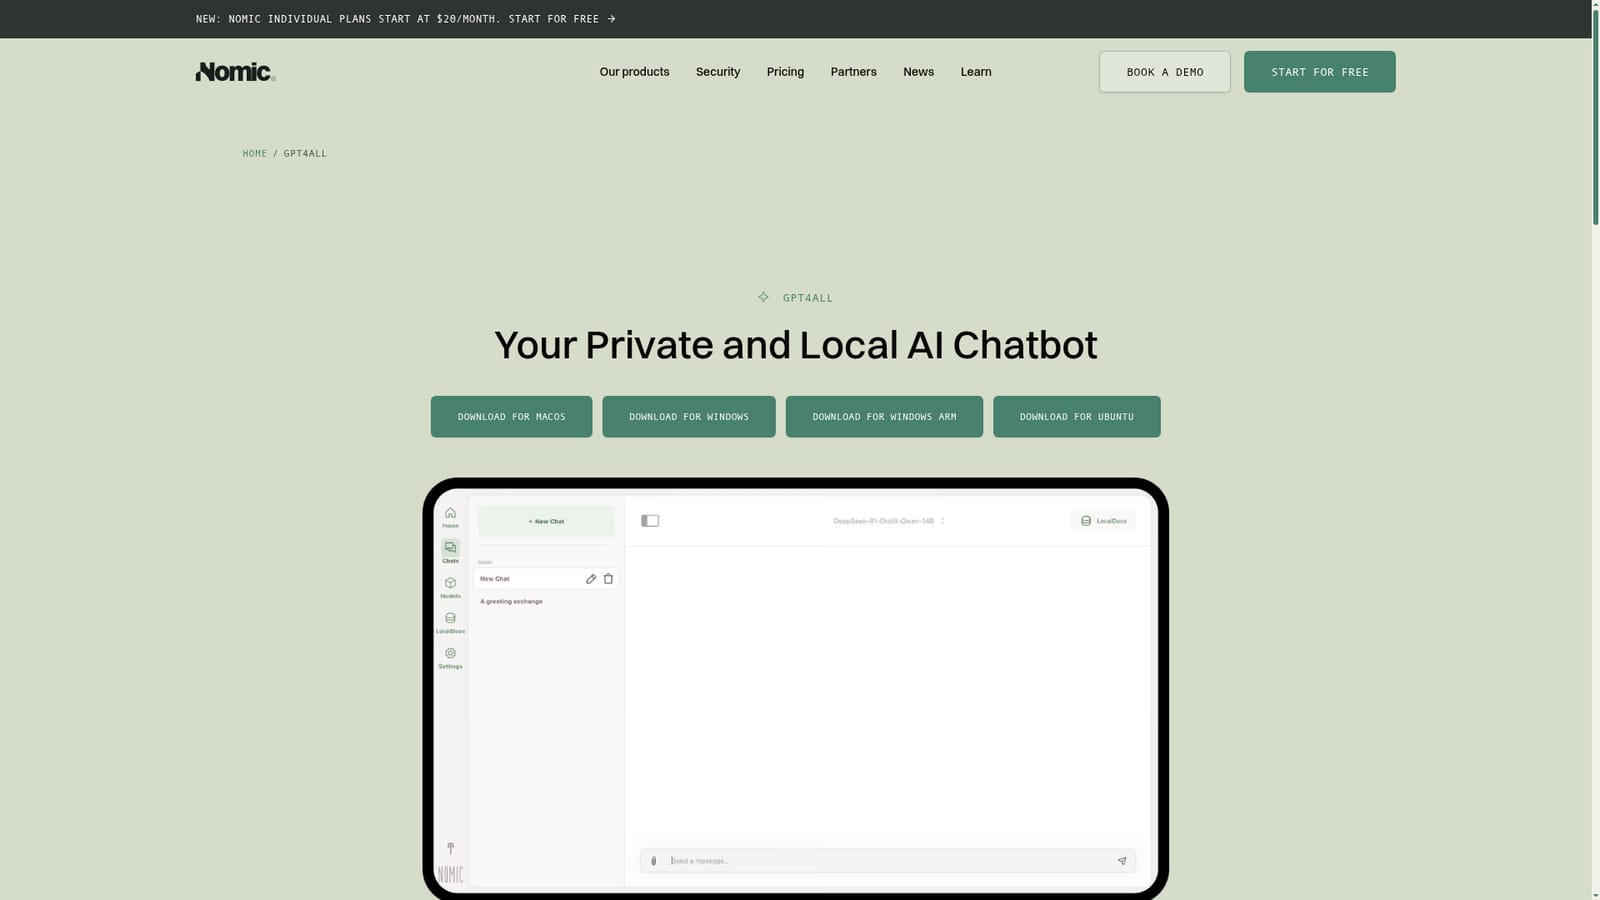This screenshot has width=1600, height=900.
Task: Click Download for Windows button
Action: point(689,417)
